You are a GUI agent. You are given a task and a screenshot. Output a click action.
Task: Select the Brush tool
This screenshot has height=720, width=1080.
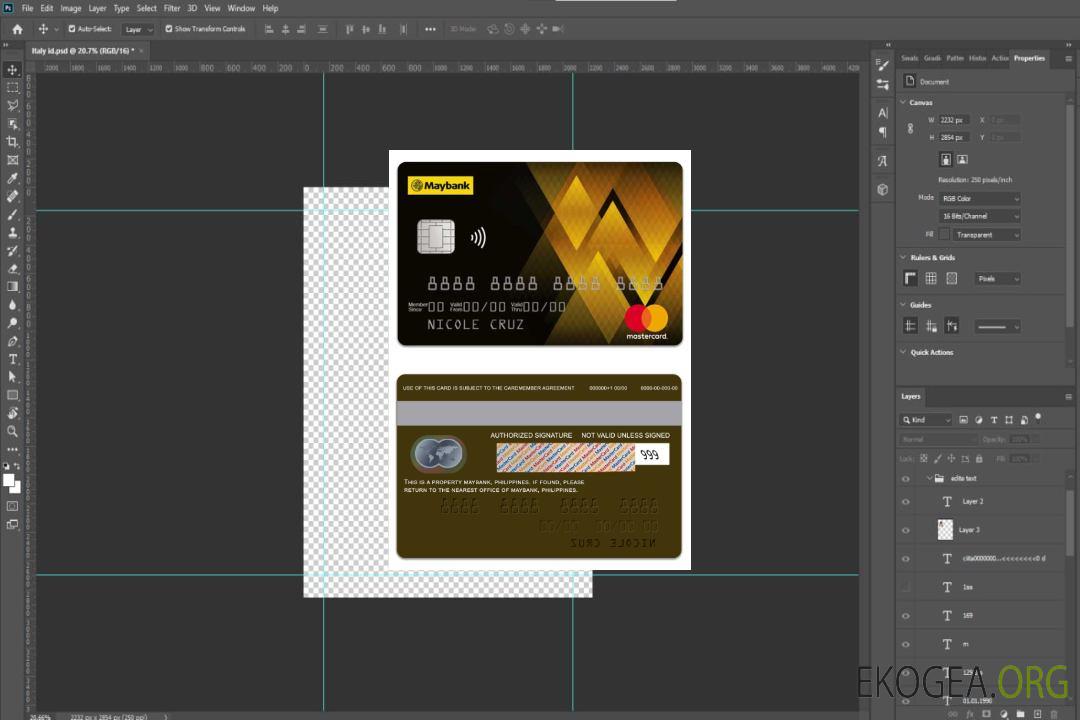tap(12, 214)
